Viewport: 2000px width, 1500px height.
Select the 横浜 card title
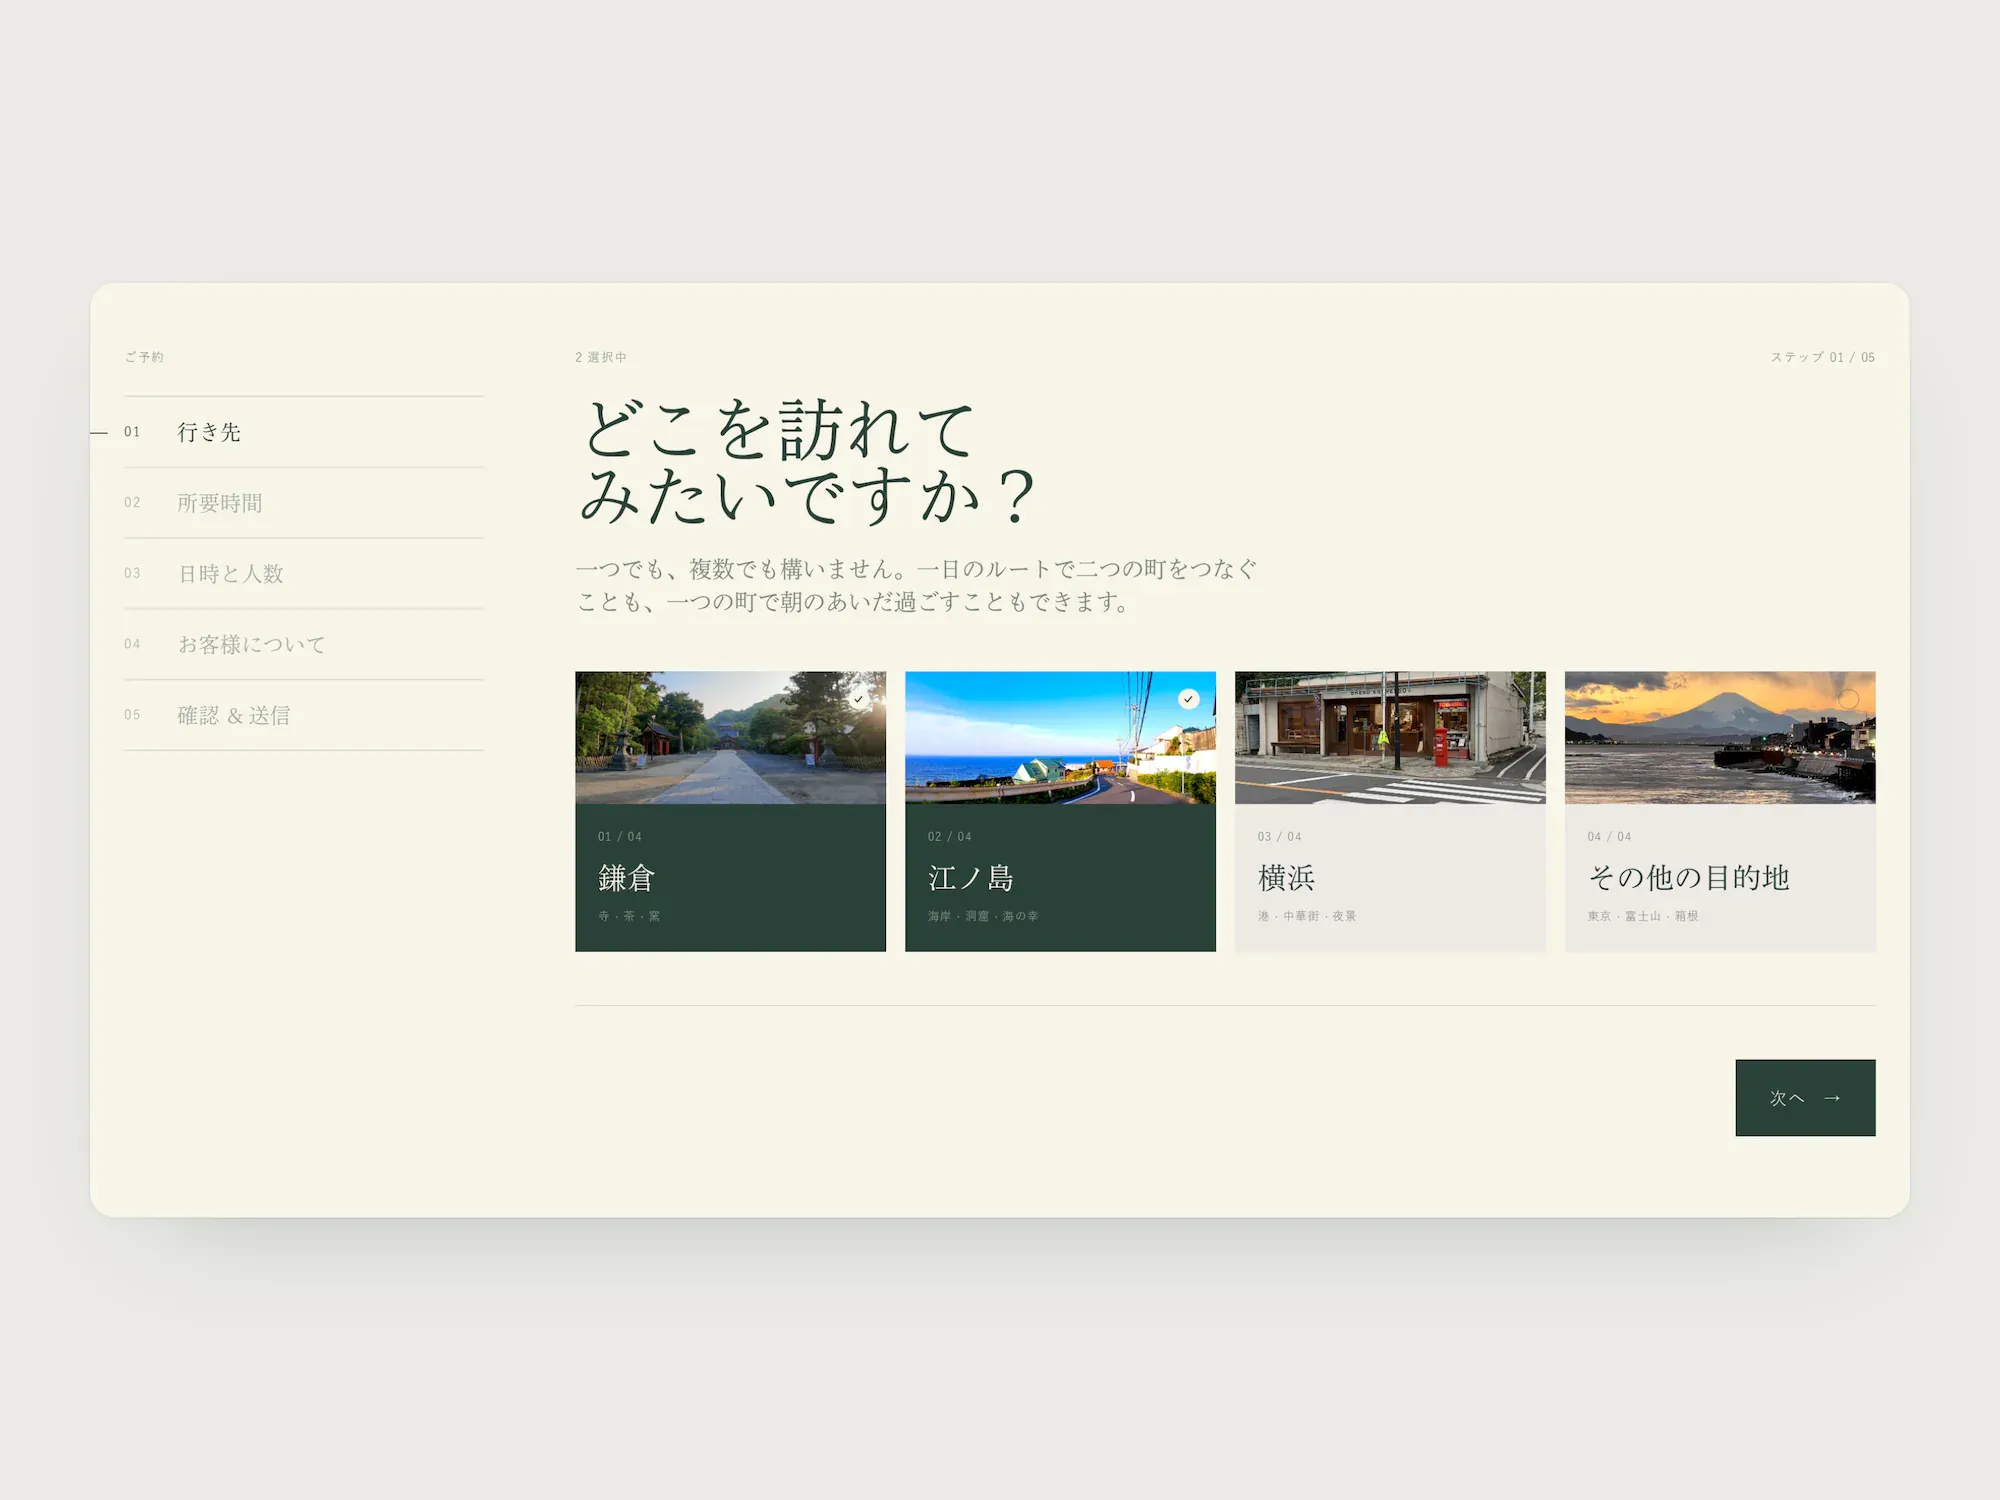(1286, 877)
